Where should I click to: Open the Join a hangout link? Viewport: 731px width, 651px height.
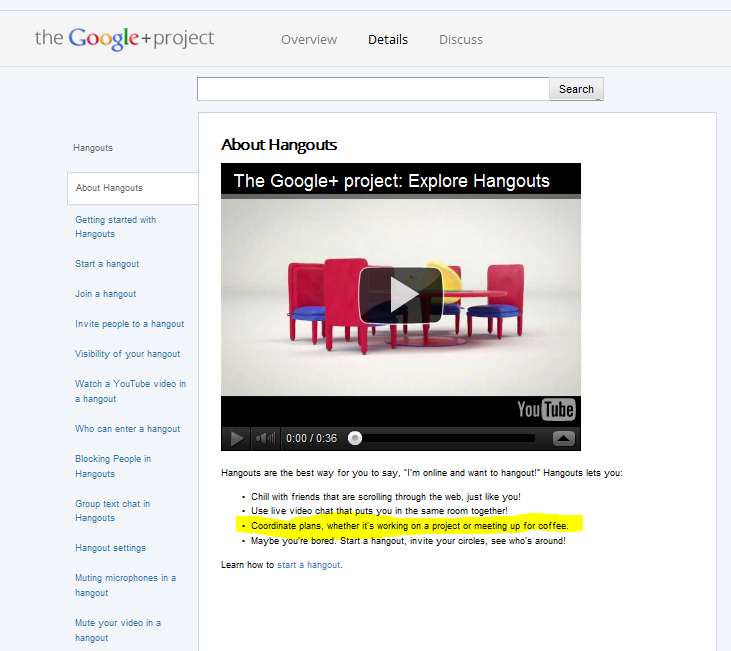tap(105, 294)
